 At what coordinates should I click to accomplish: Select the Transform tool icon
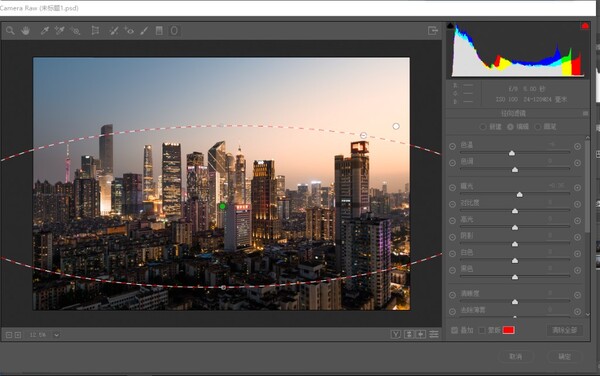95,31
